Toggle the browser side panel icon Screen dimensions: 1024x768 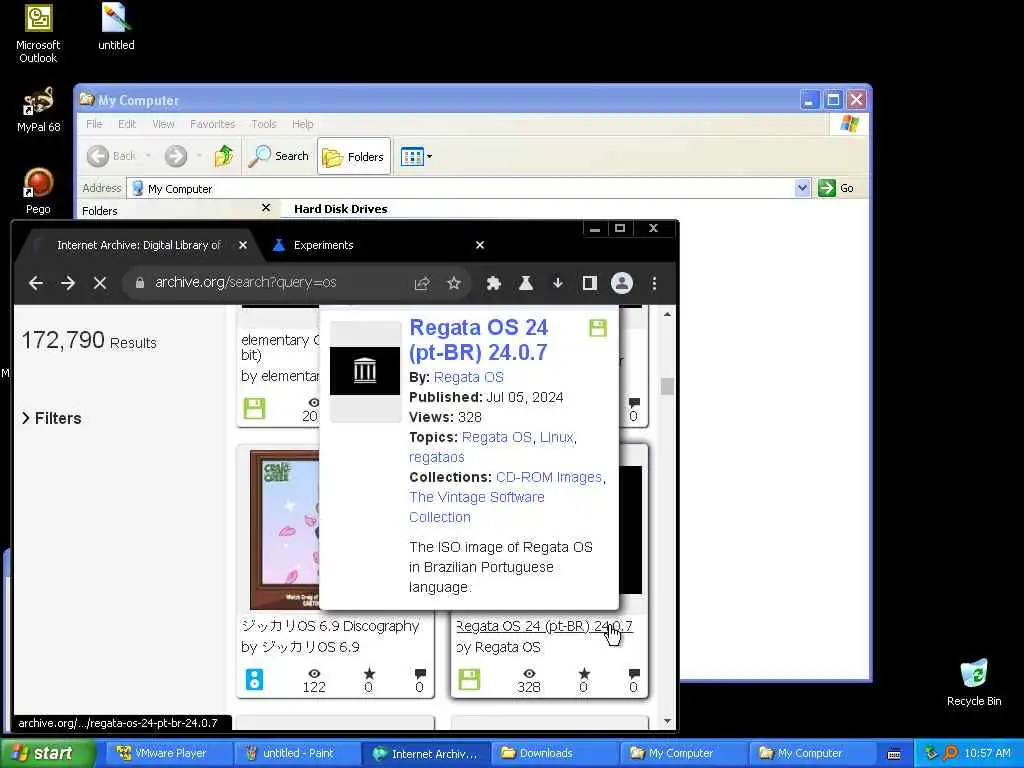point(590,283)
